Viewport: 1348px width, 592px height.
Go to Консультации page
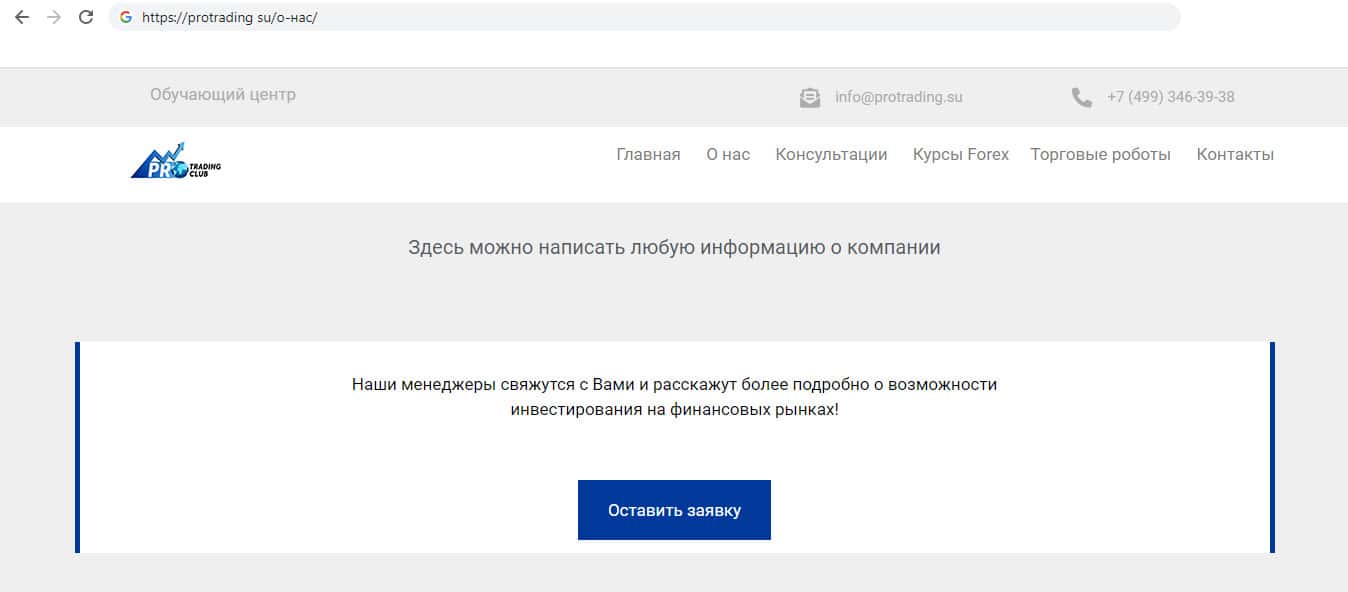pyautogui.click(x=831, y=155)
